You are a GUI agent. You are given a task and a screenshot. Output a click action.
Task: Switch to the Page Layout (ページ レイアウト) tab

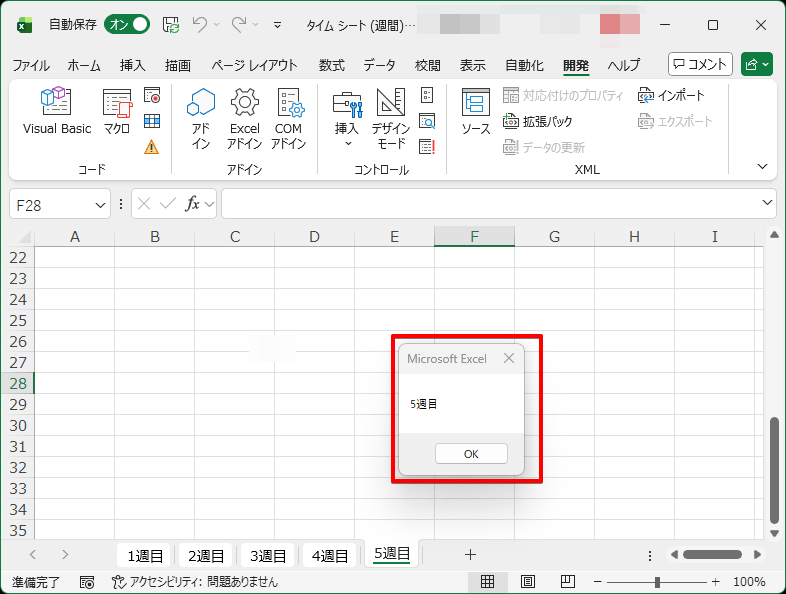coord(254,65)
